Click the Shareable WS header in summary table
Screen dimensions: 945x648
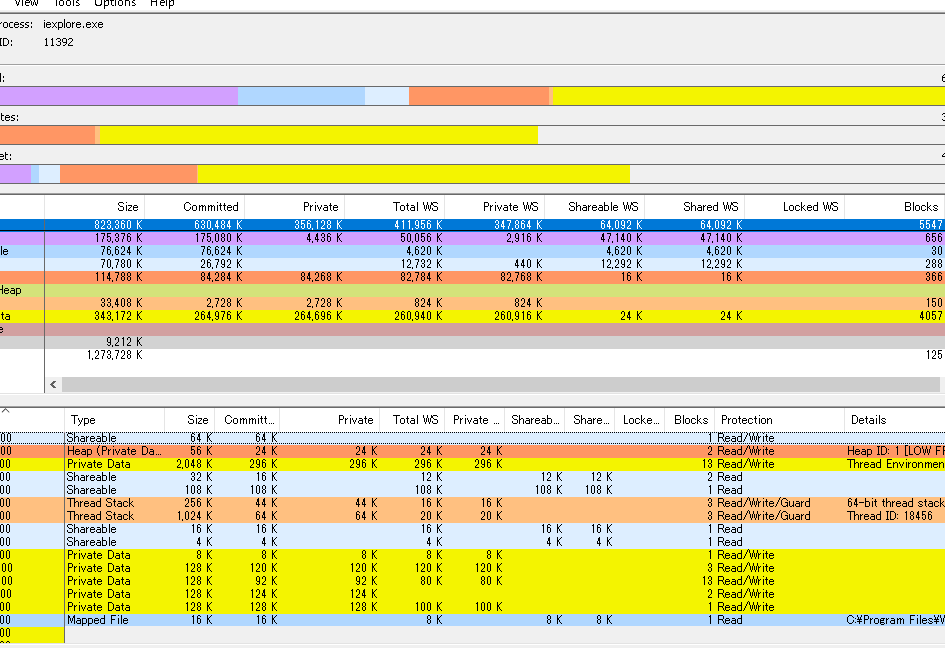coord(603,207)
